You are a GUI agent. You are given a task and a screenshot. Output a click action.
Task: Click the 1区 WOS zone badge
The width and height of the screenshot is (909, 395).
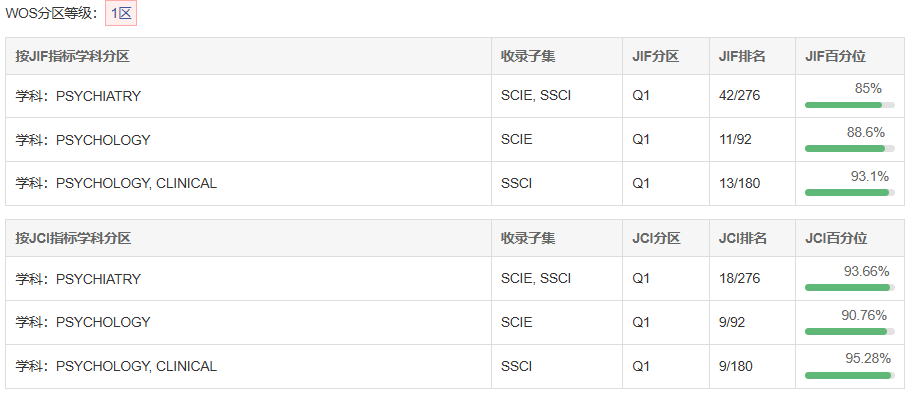(121, 14)
